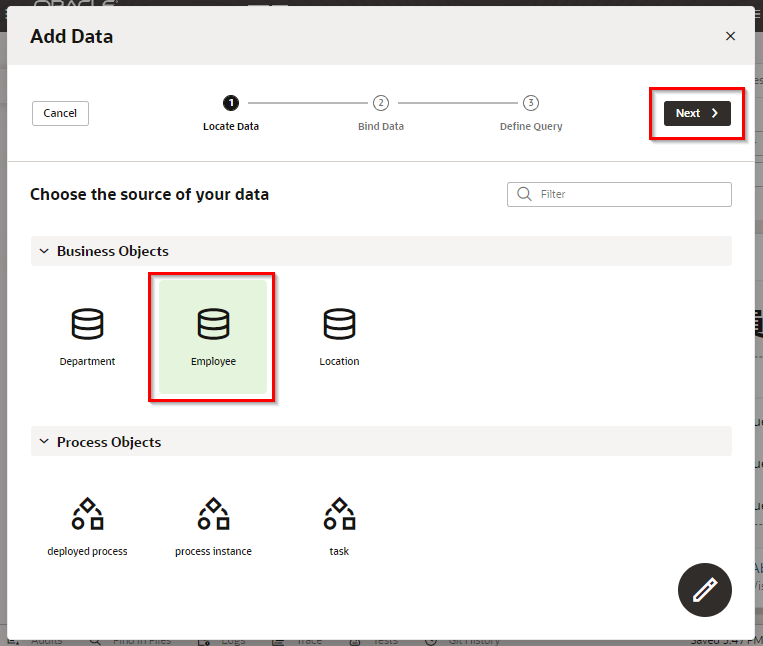
Task: Choose the Employee business object
Action: (x=213, y=336)
